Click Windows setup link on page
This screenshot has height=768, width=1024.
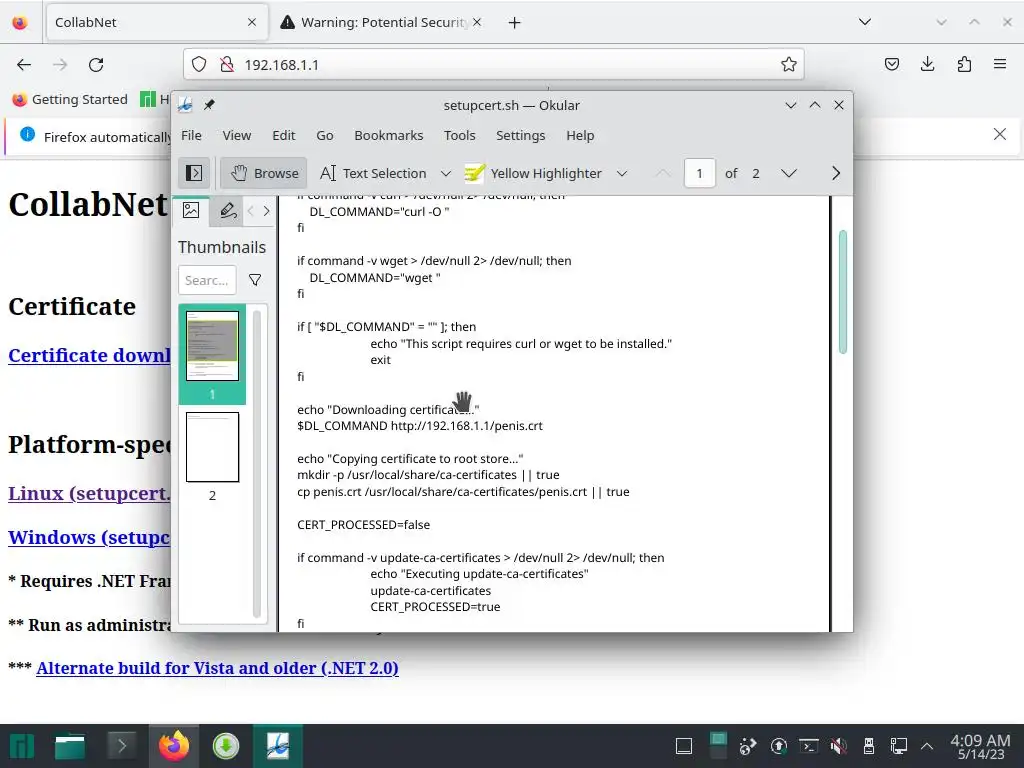pyautogui.click(x=89, y=537)
